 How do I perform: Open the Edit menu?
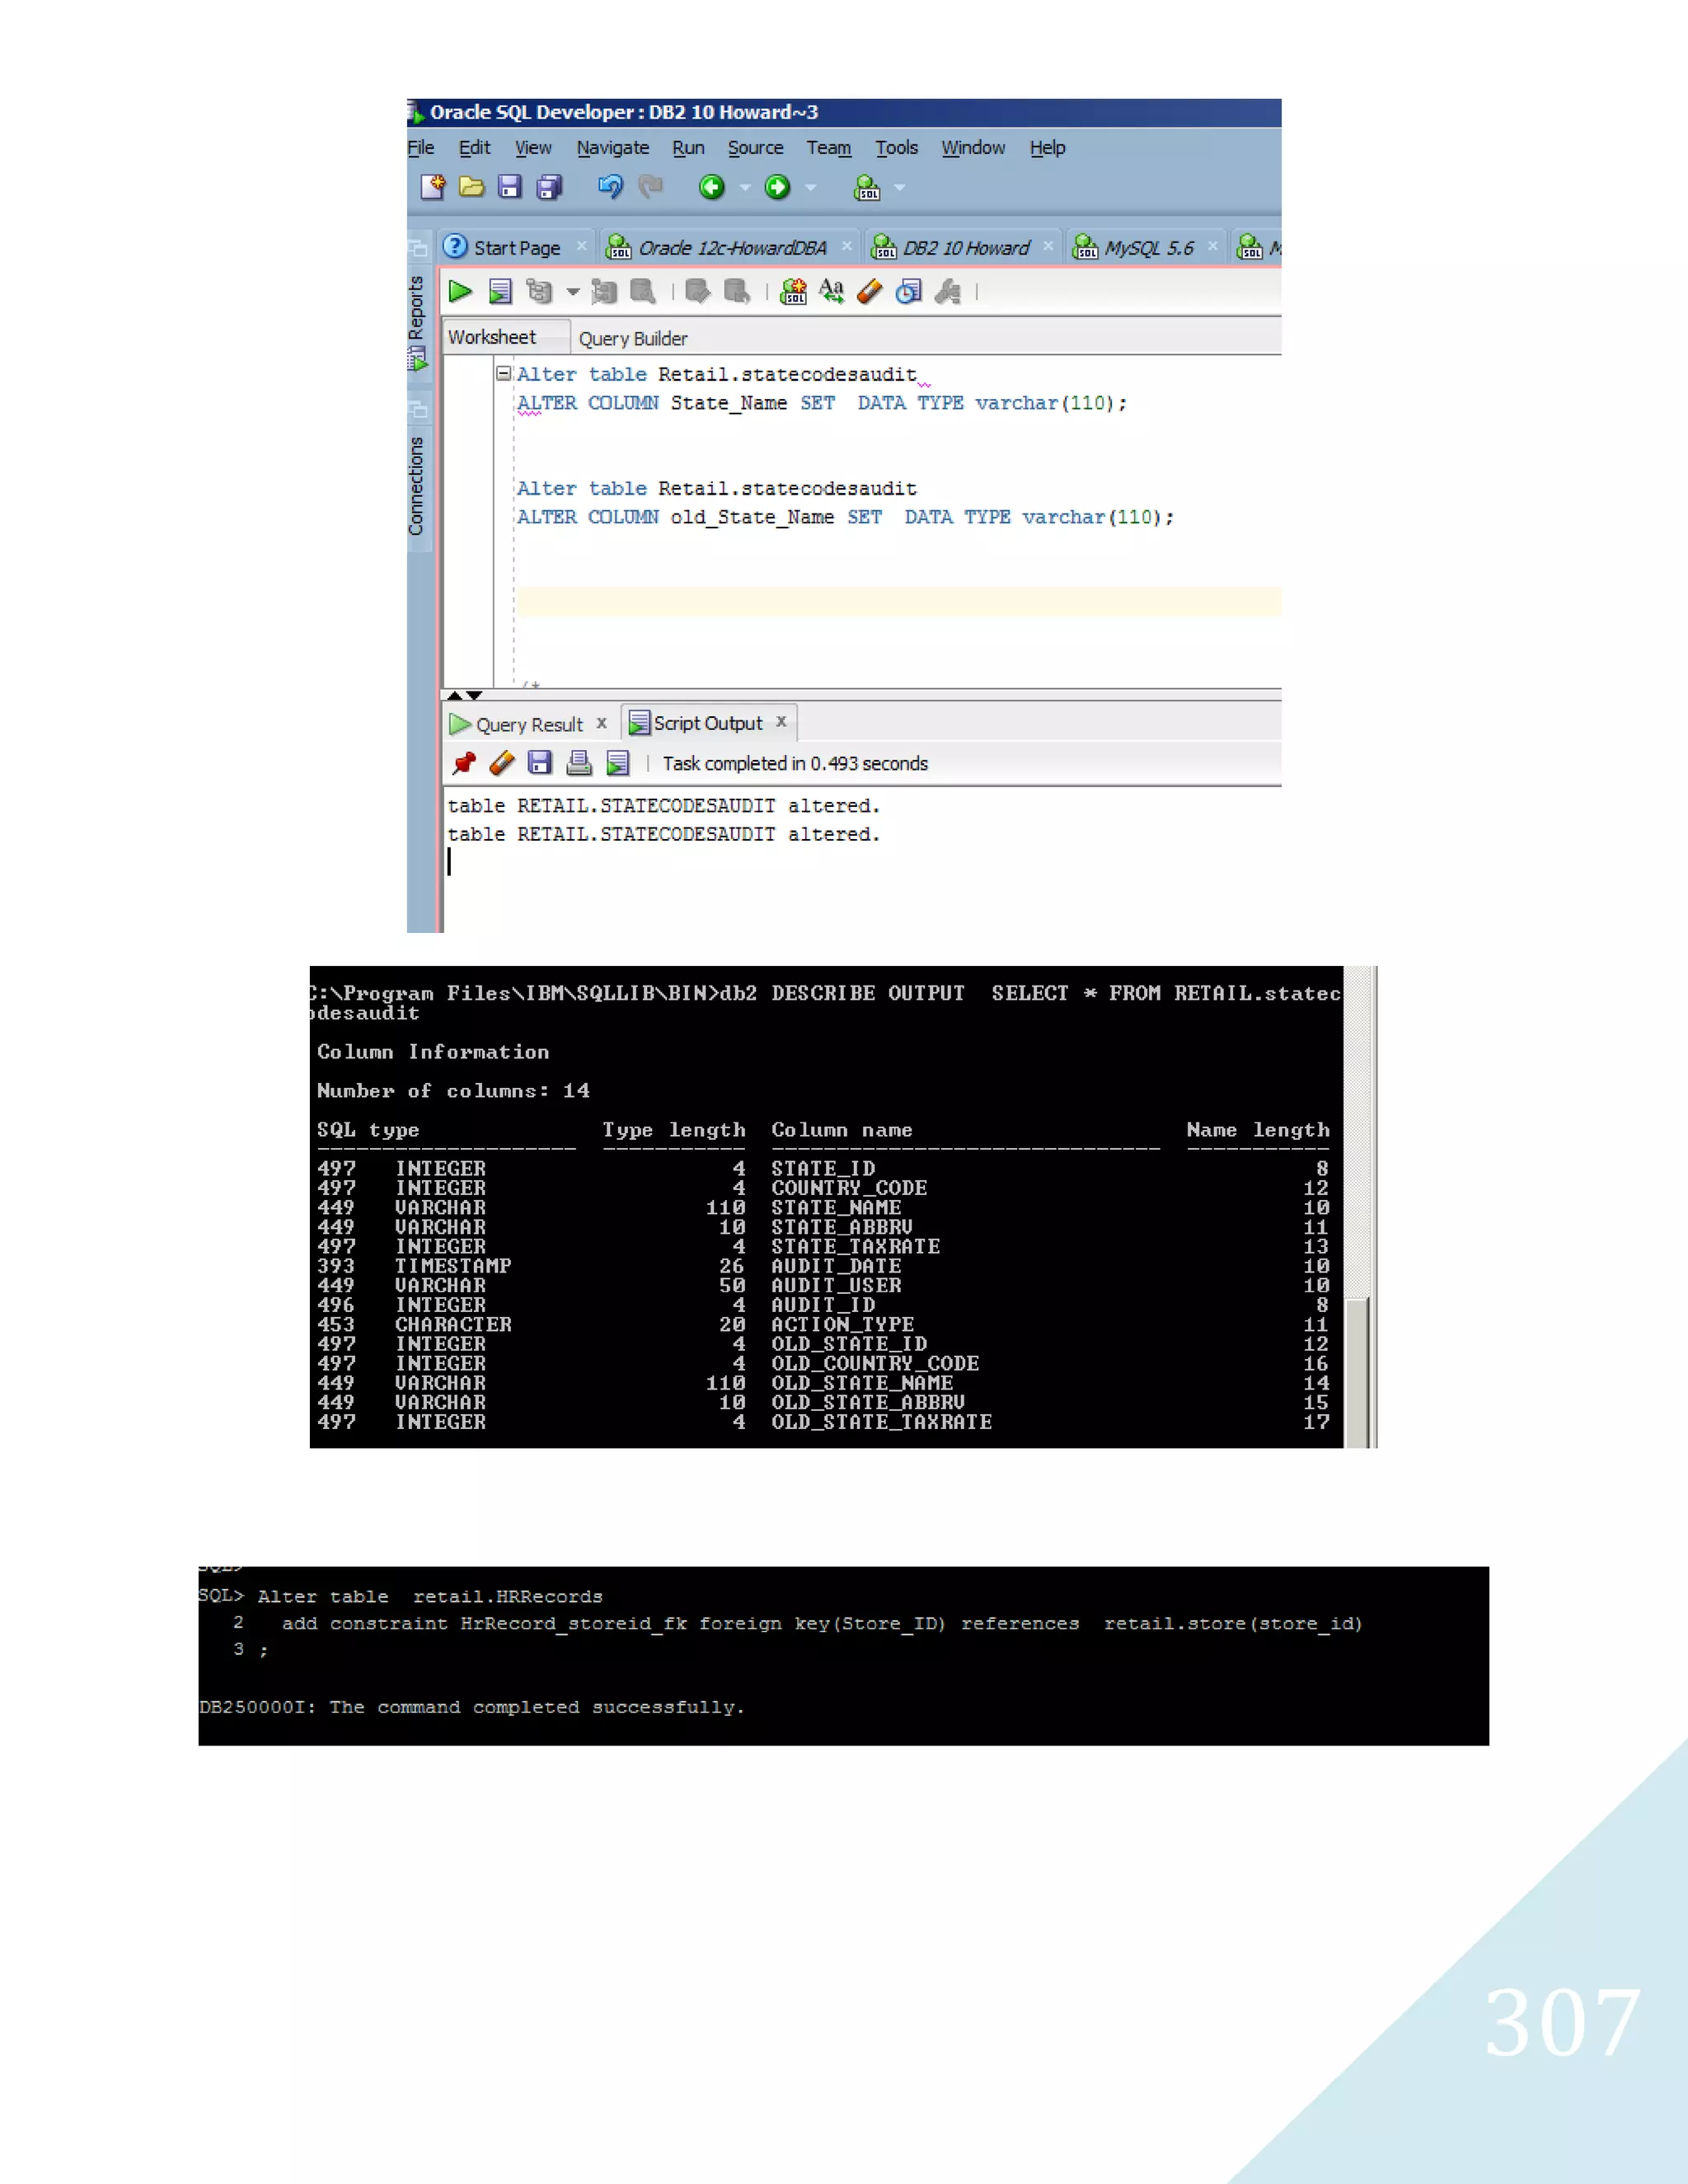[474, 147]
